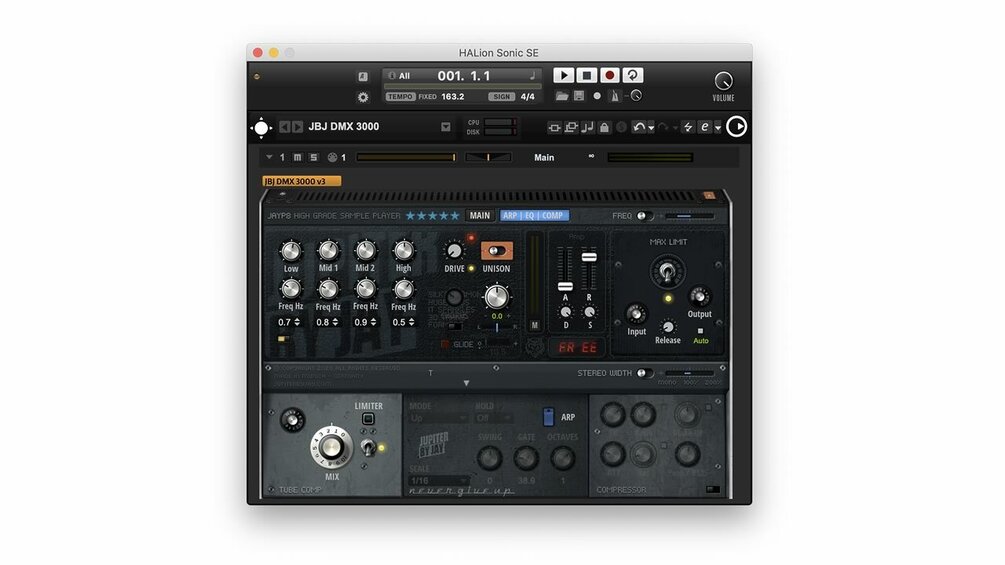Click the Low EQ knob
The width and height of the screenshot is (1005, 565).
[291, 251]
